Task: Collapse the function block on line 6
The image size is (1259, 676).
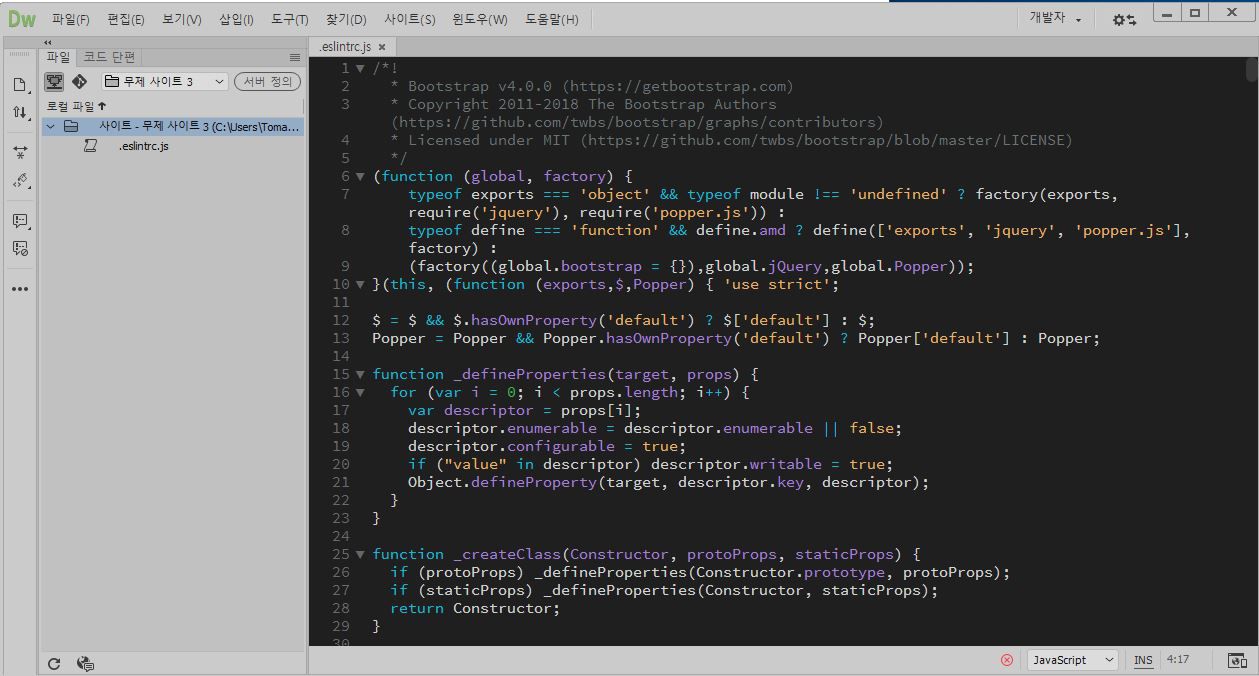Action: tap(359, 176)
